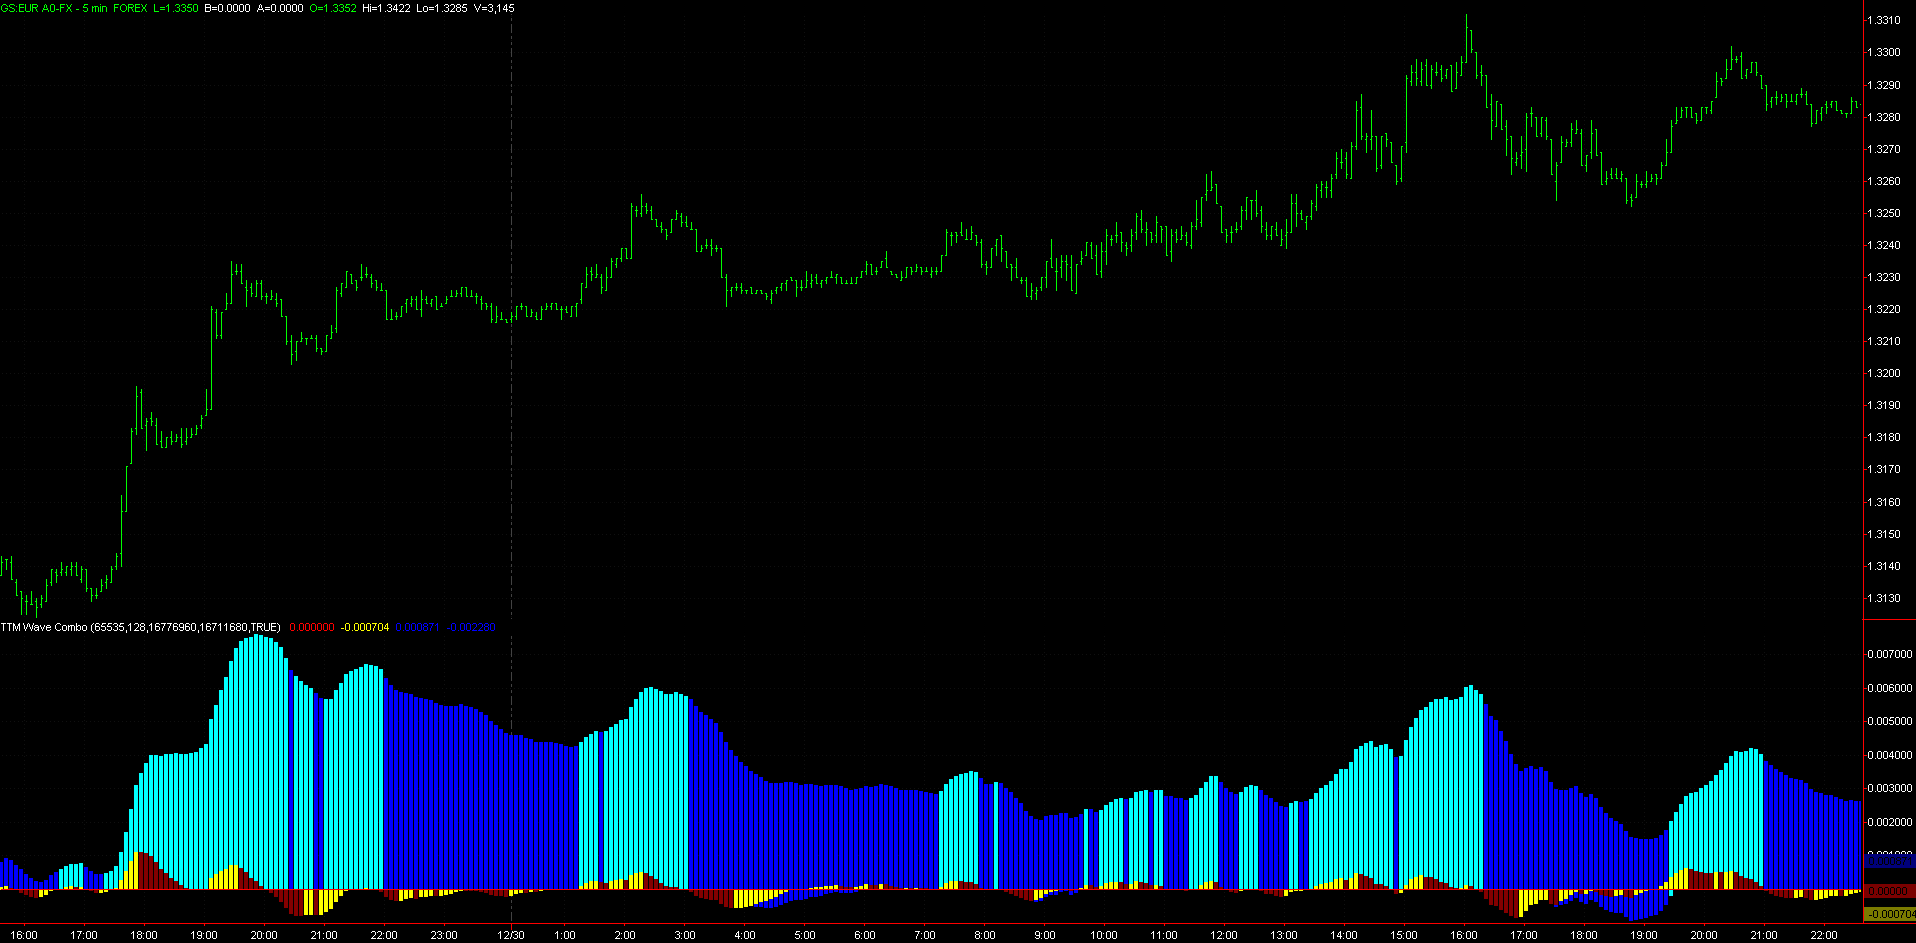Click the L=1.3350 last price readout
Image resolution: width=1916 pixels, height=943 pixels.
click(175, 8)
